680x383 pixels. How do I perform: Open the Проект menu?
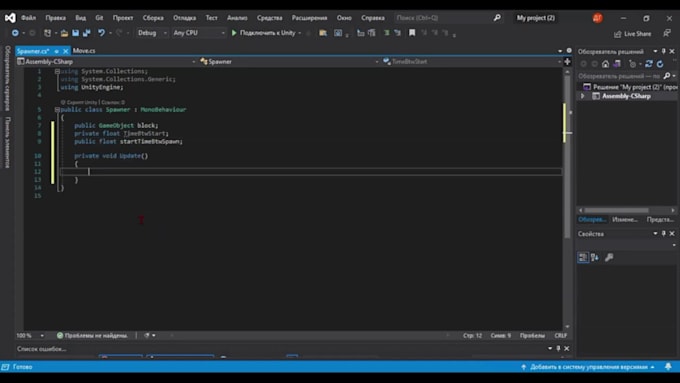pyautogui.click(x=123, y=18)
